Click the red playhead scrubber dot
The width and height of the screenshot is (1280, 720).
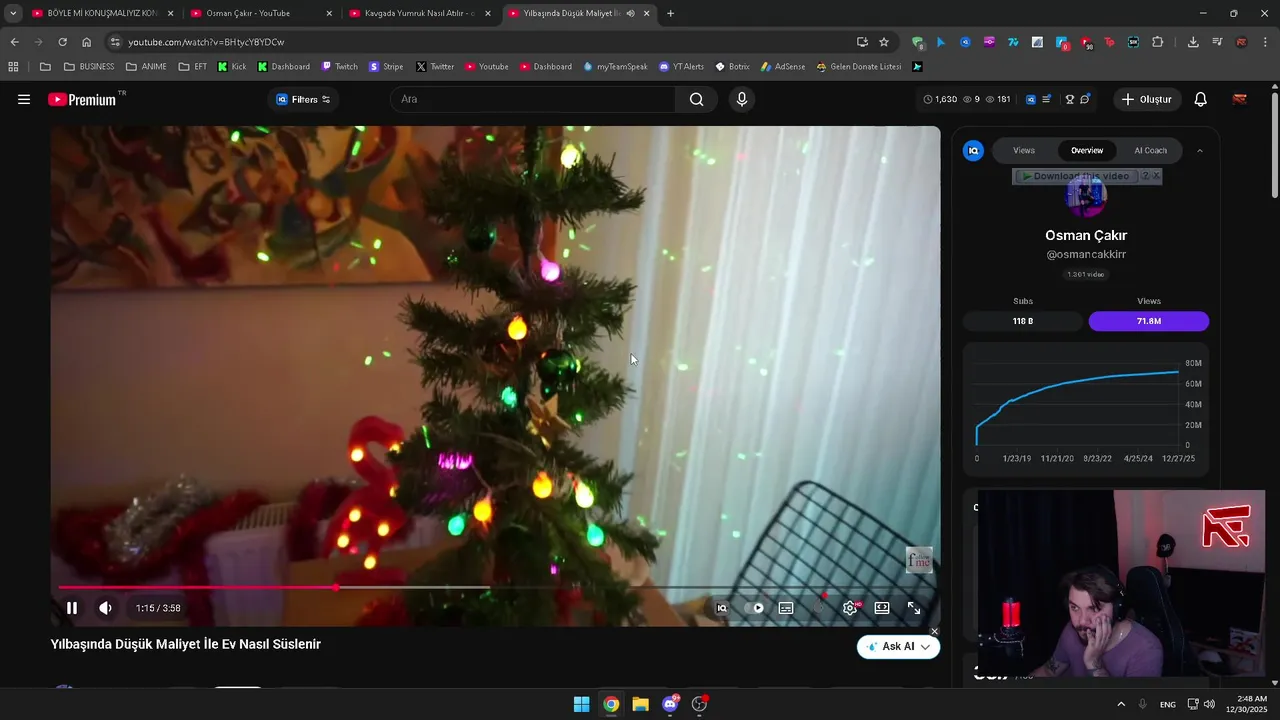coord(336,588)
